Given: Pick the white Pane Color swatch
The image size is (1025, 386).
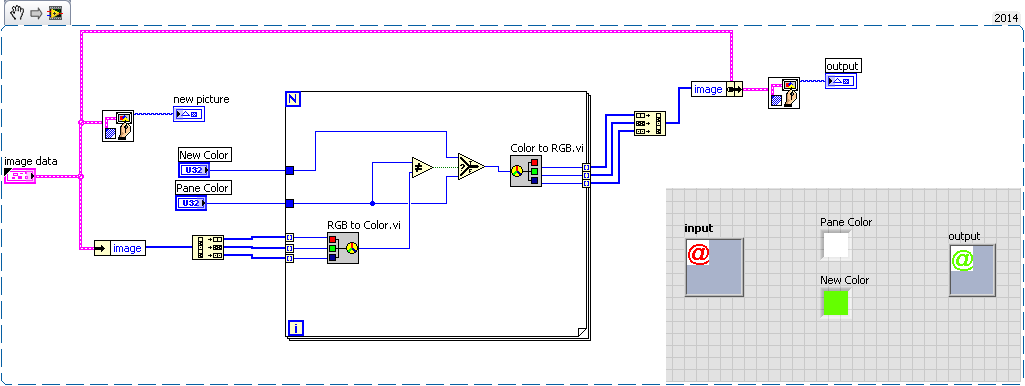Looking at the screenshot, I should click(836, 245).
